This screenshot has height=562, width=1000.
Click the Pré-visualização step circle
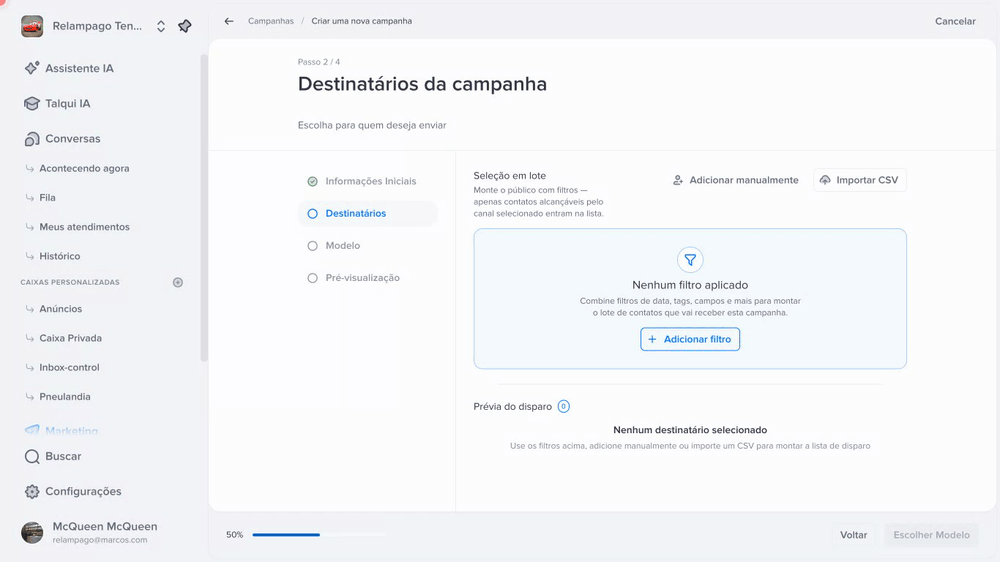(x=312, y=278)
